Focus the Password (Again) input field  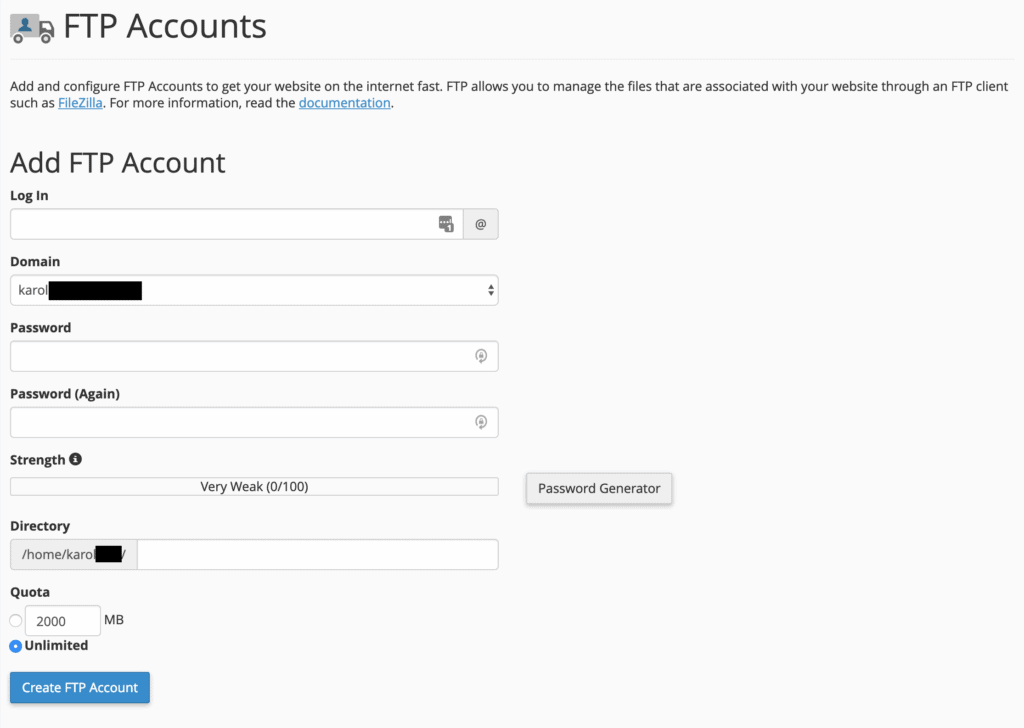tap(240, 422)
